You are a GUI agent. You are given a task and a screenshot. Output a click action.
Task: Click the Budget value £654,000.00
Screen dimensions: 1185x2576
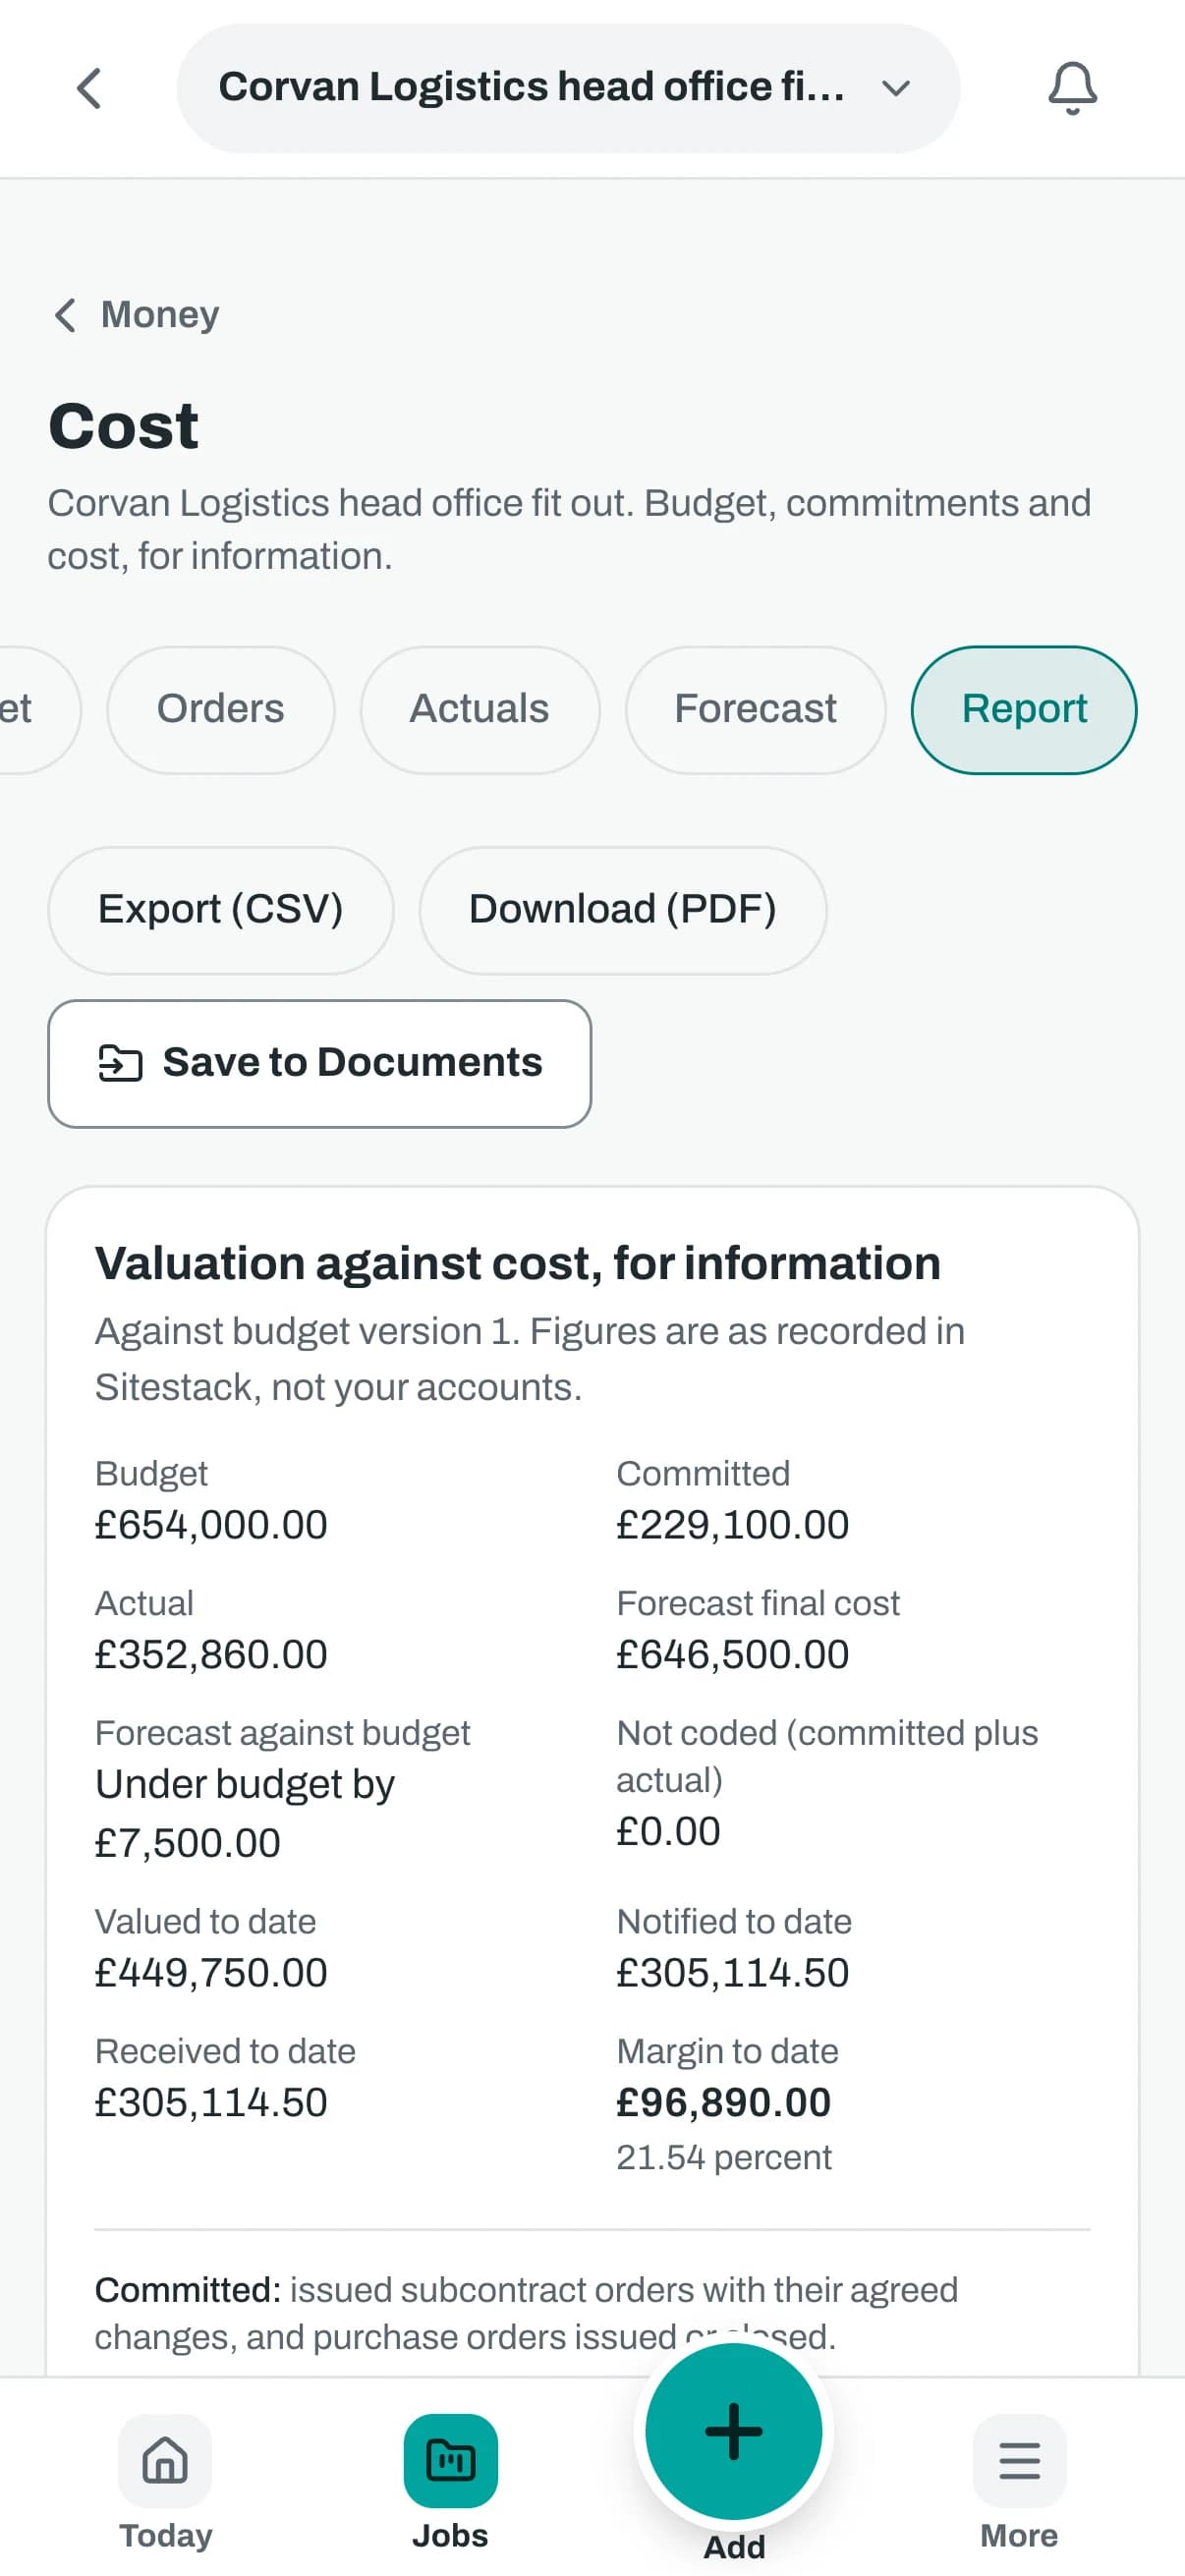pyautogui.click(x=211, y=1525)
